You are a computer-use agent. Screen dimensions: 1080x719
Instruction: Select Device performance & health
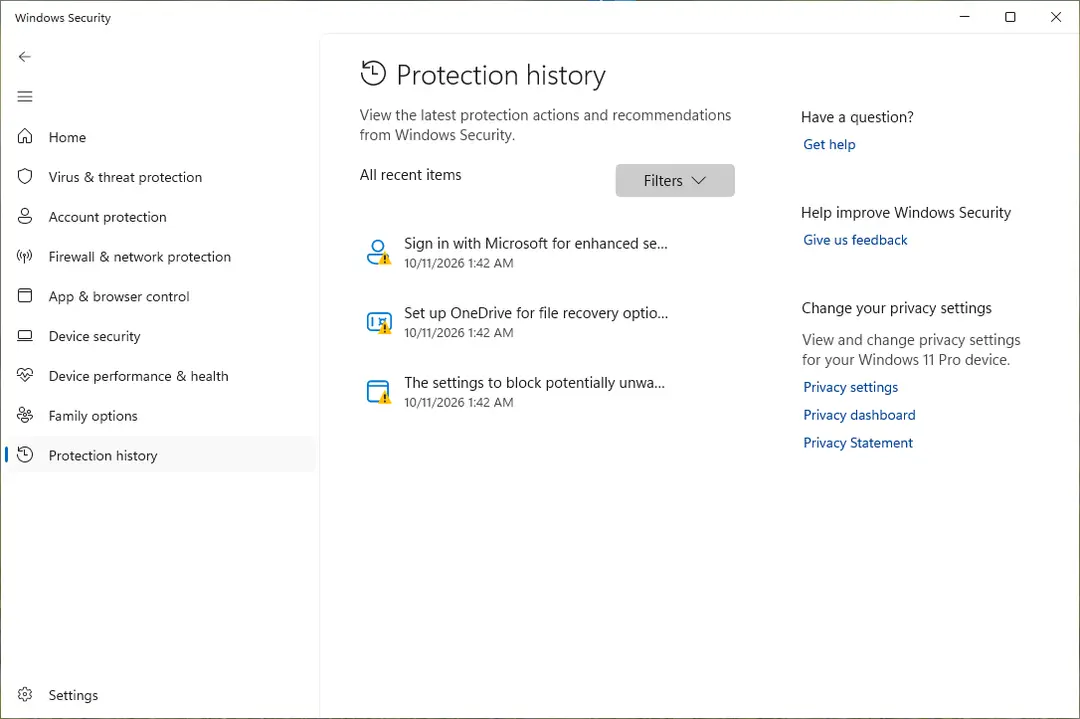tap(160, 376)
